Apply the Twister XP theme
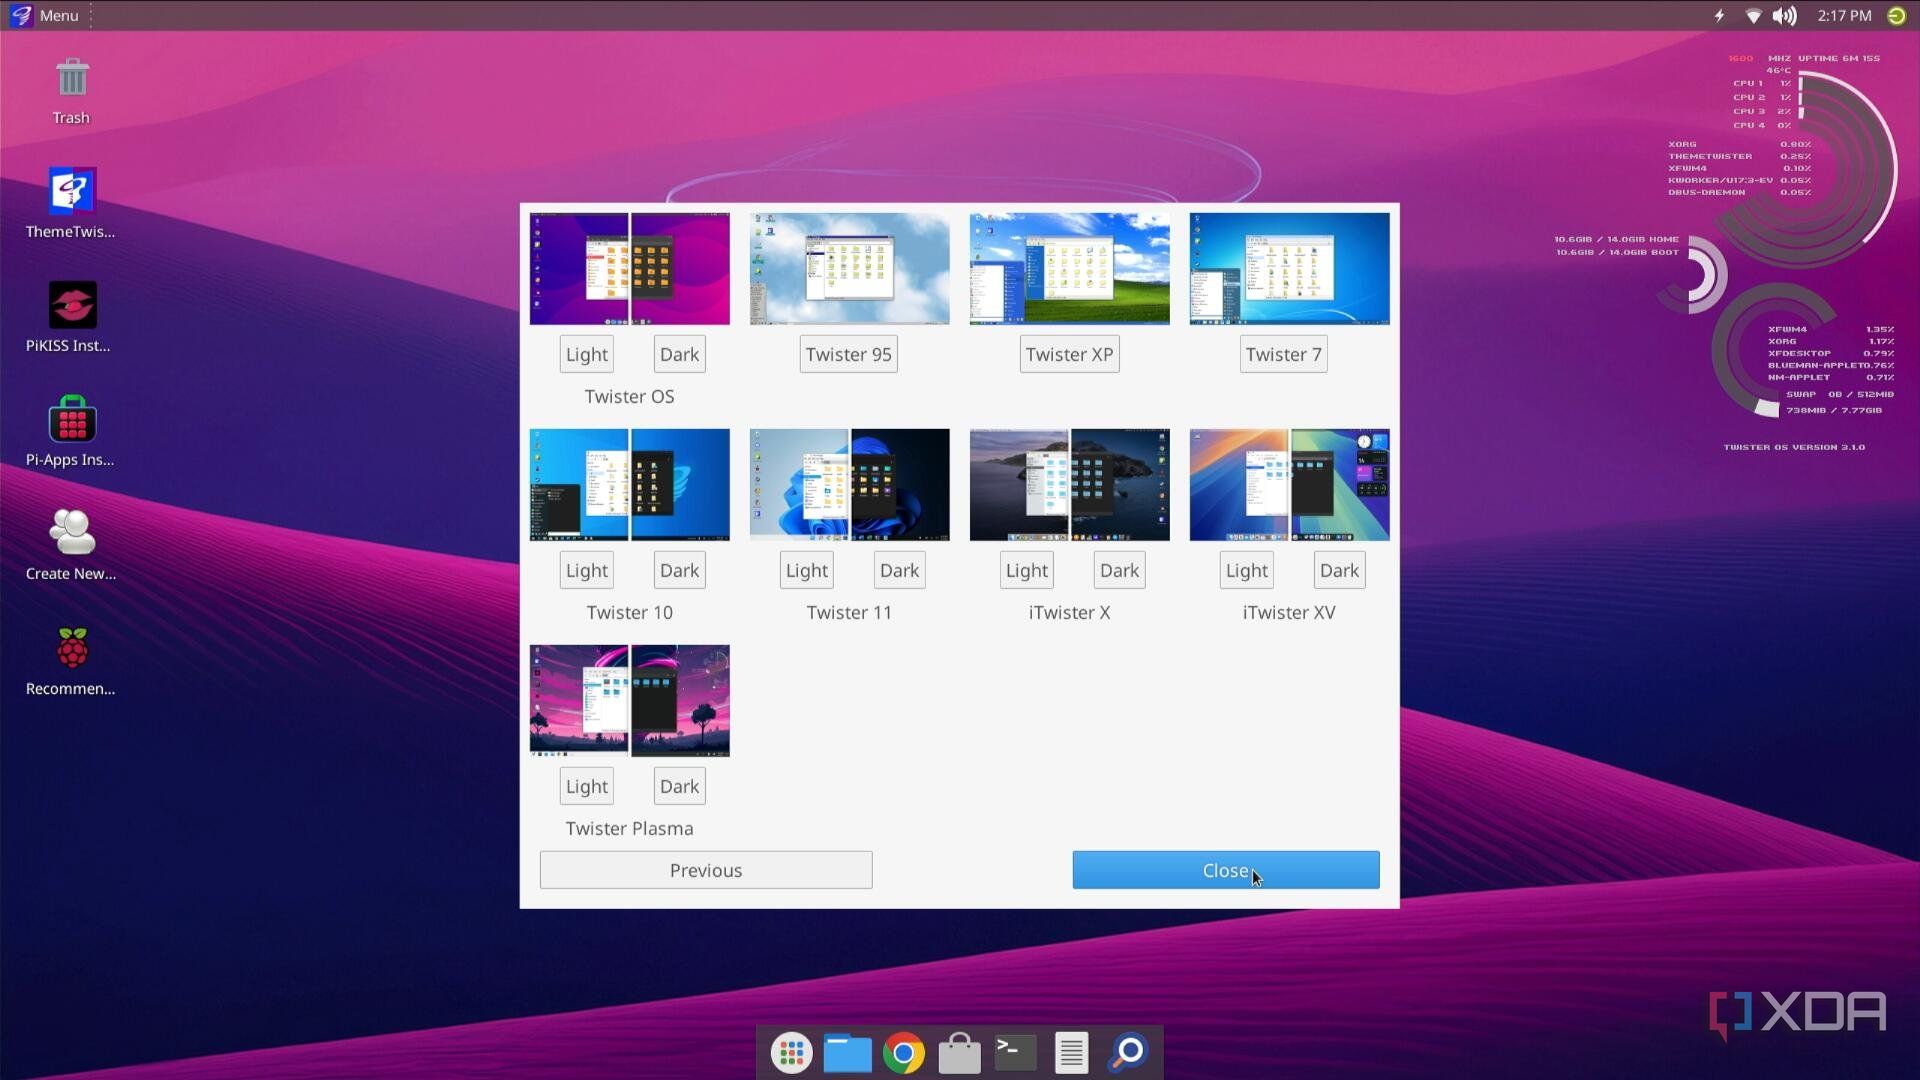The width and height of the screenshot is (1920, 1080). (x=1069, y=353)
